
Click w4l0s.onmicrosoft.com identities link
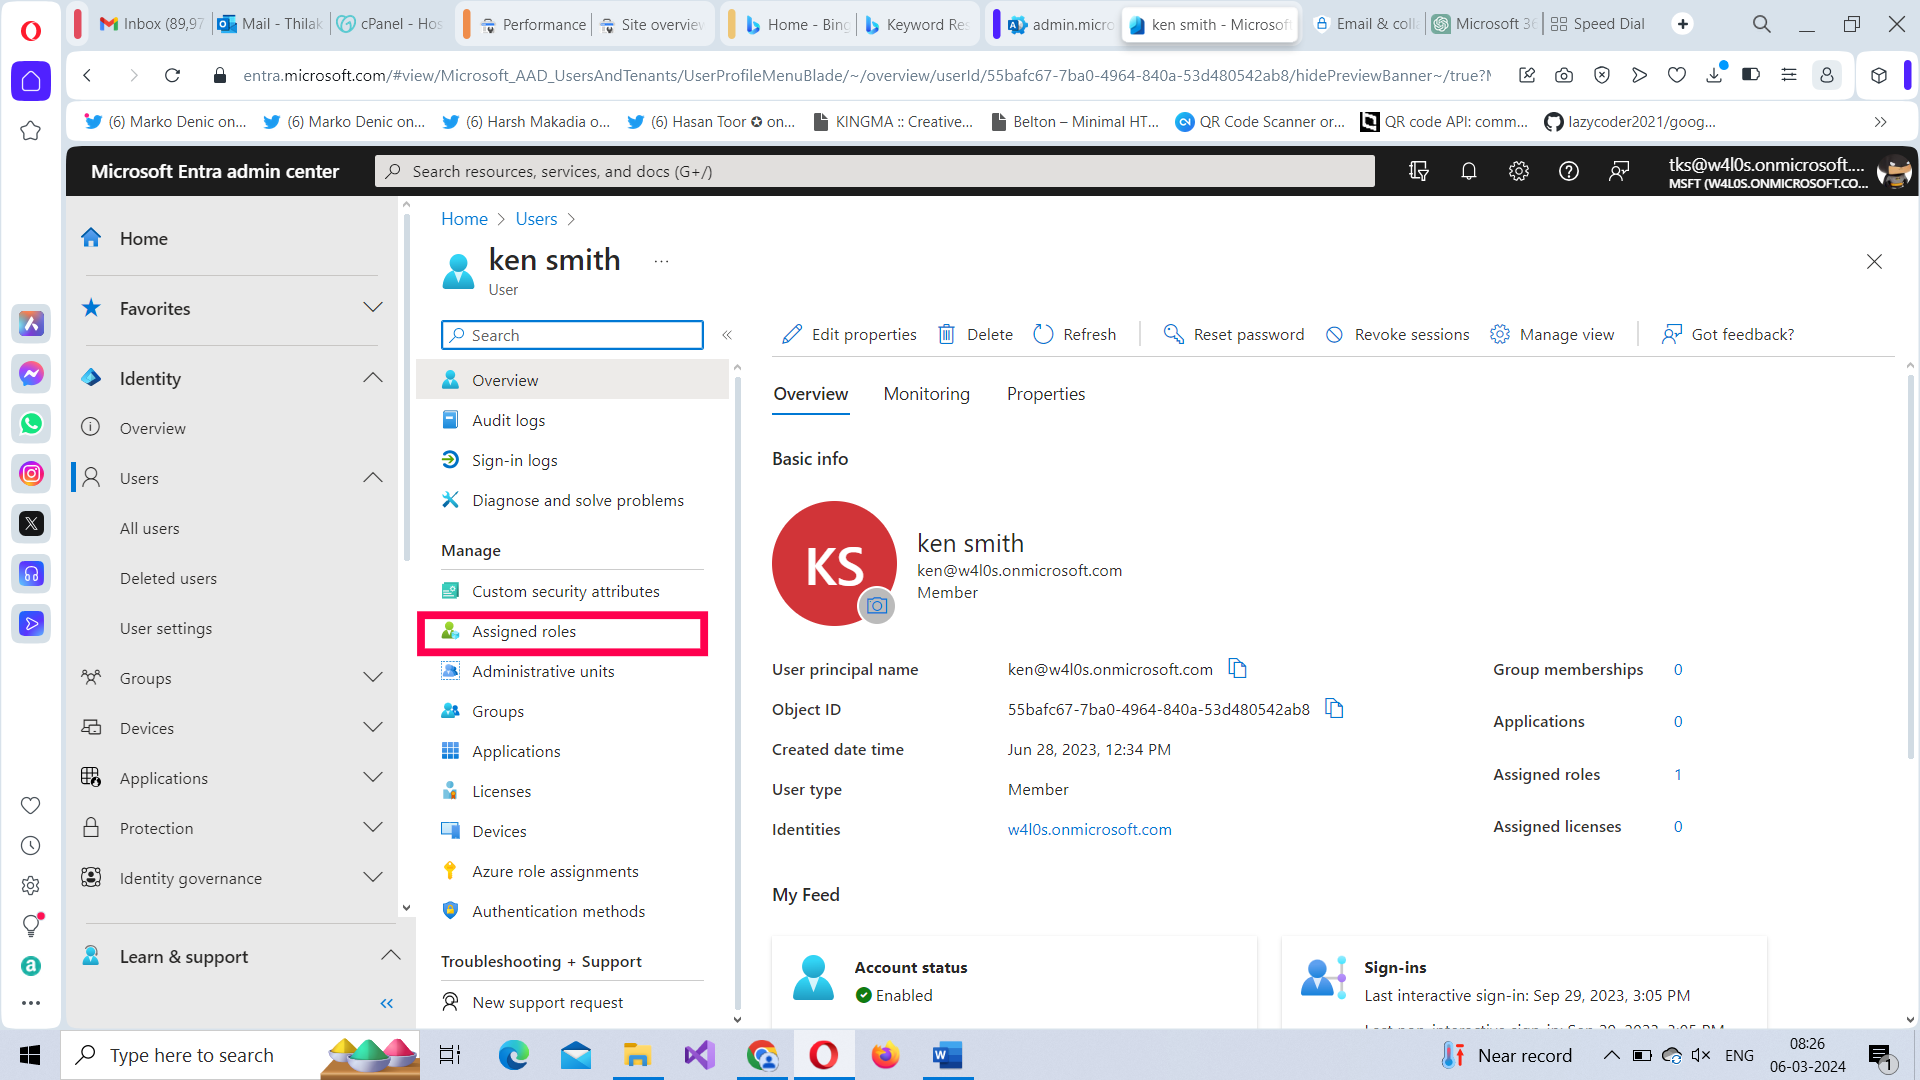(1089, 829)
